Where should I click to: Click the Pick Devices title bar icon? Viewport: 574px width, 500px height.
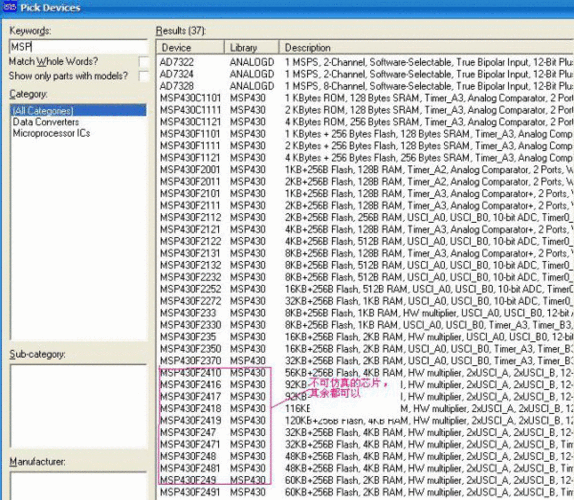tap(9, 7)
